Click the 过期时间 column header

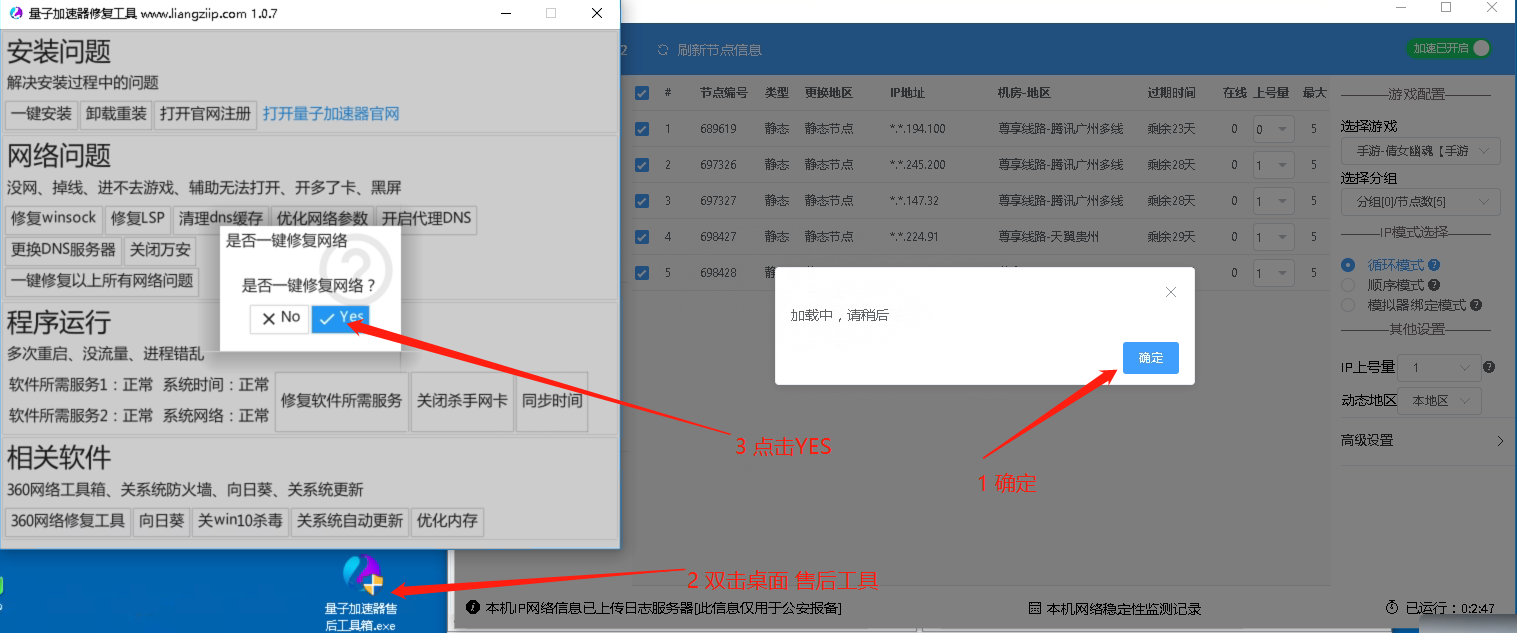point(1171,93)
